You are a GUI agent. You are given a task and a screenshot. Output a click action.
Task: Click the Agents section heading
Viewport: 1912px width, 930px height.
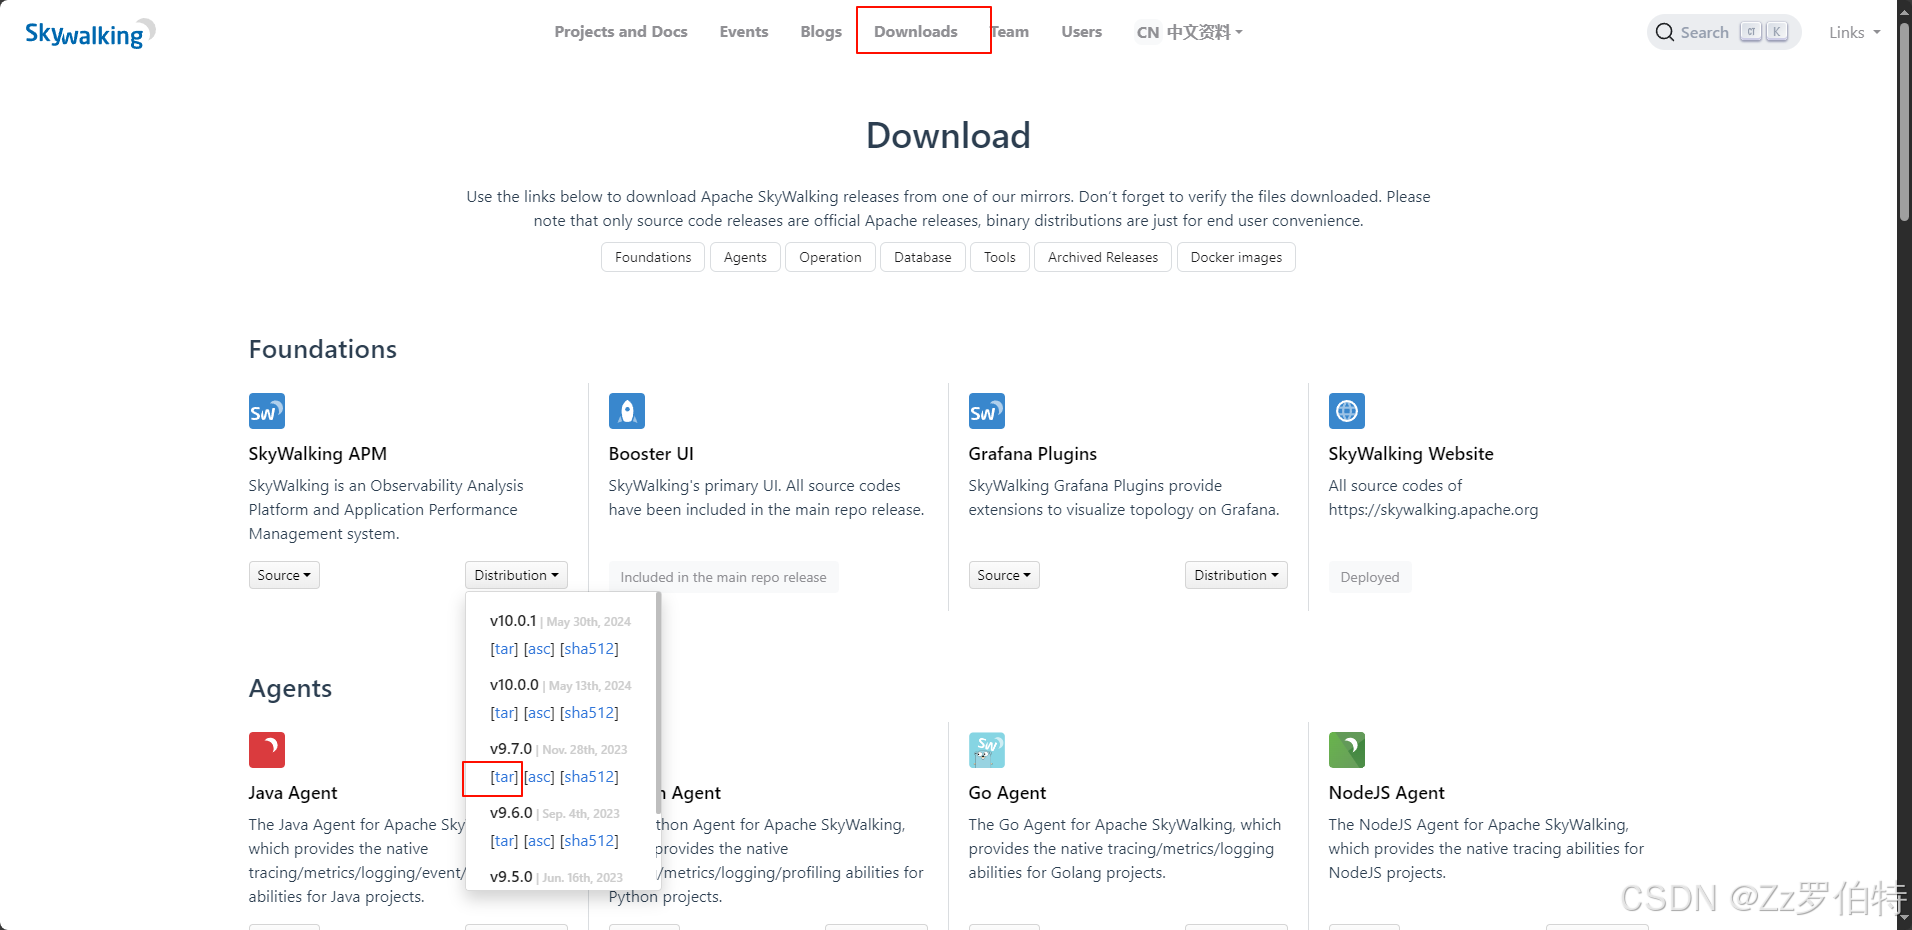pyautogui.click(x=290, y=688)
